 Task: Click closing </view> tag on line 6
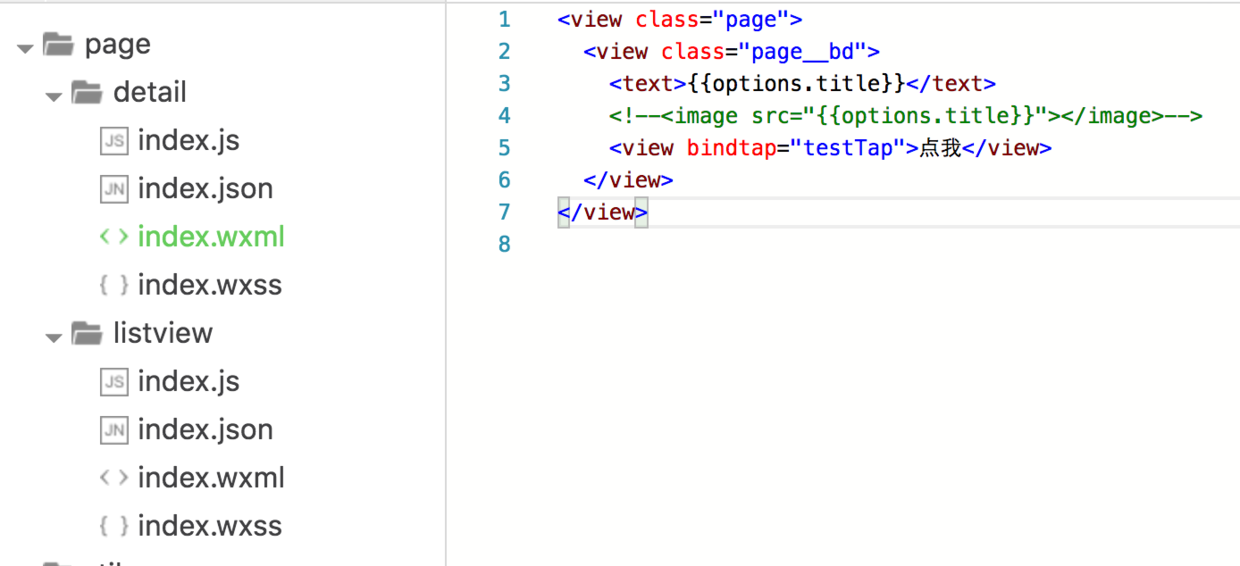point(628,180)
